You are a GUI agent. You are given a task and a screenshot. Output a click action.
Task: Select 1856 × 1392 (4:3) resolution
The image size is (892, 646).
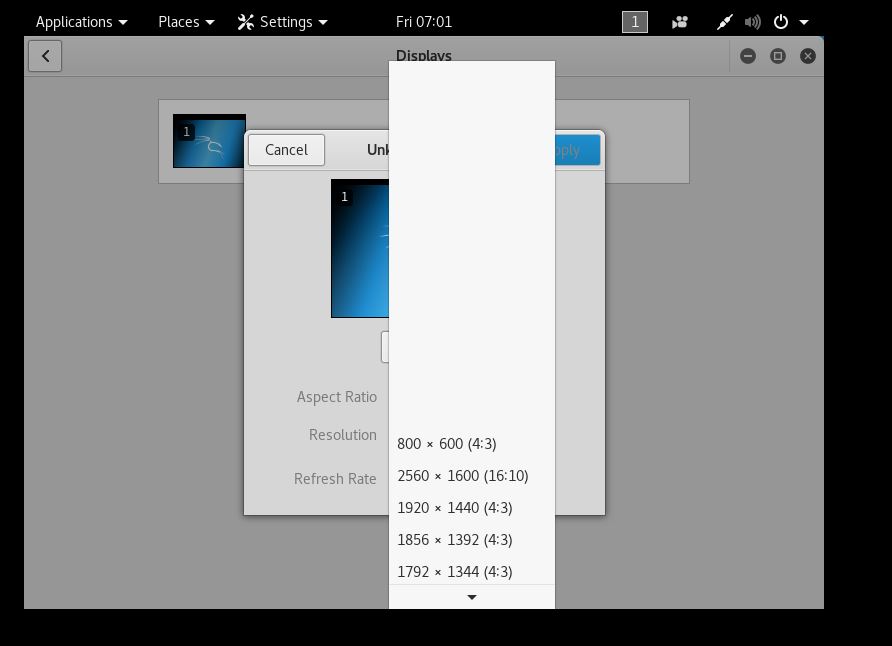click(455, 540)
